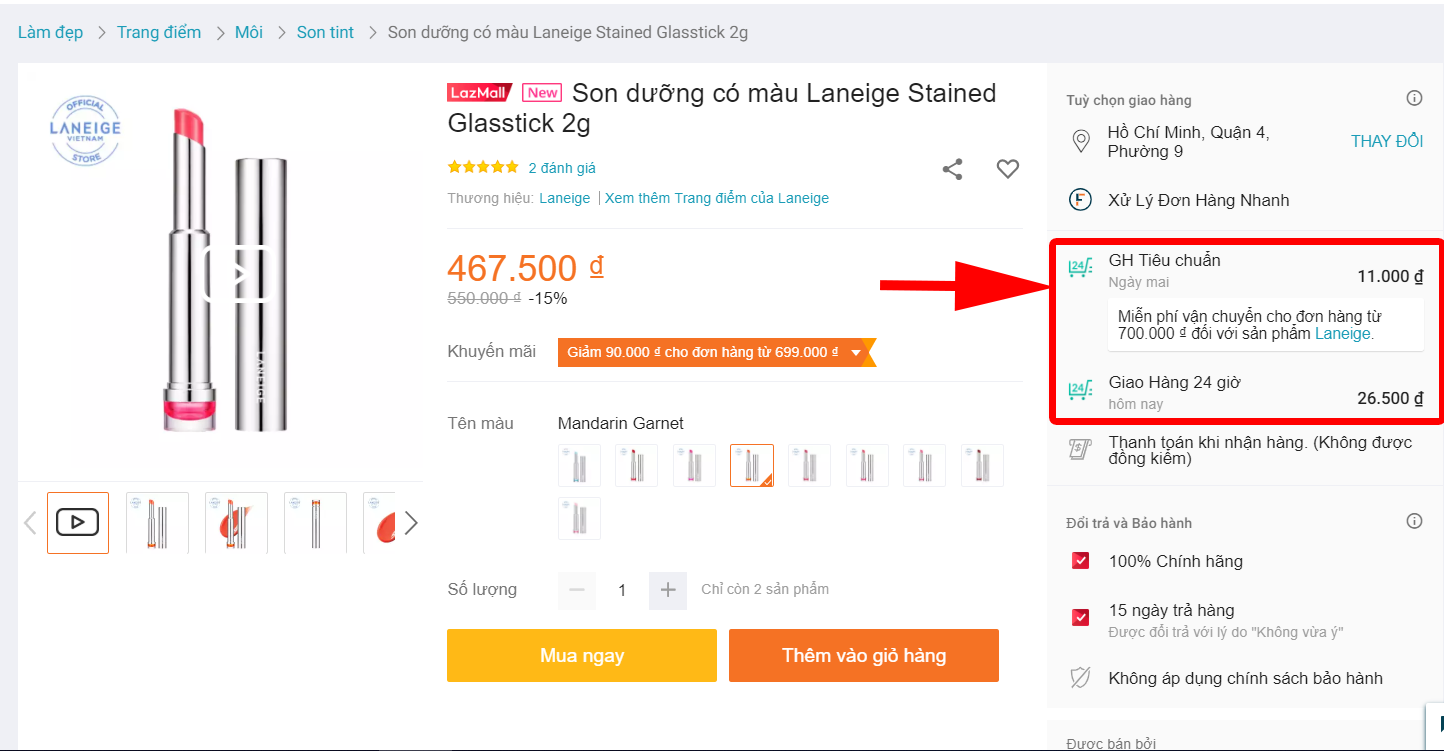This screenshot has height=751, width=1444.
Task: Click THAY ĐỔI to change delivery address
Action: click(1386, 141)
